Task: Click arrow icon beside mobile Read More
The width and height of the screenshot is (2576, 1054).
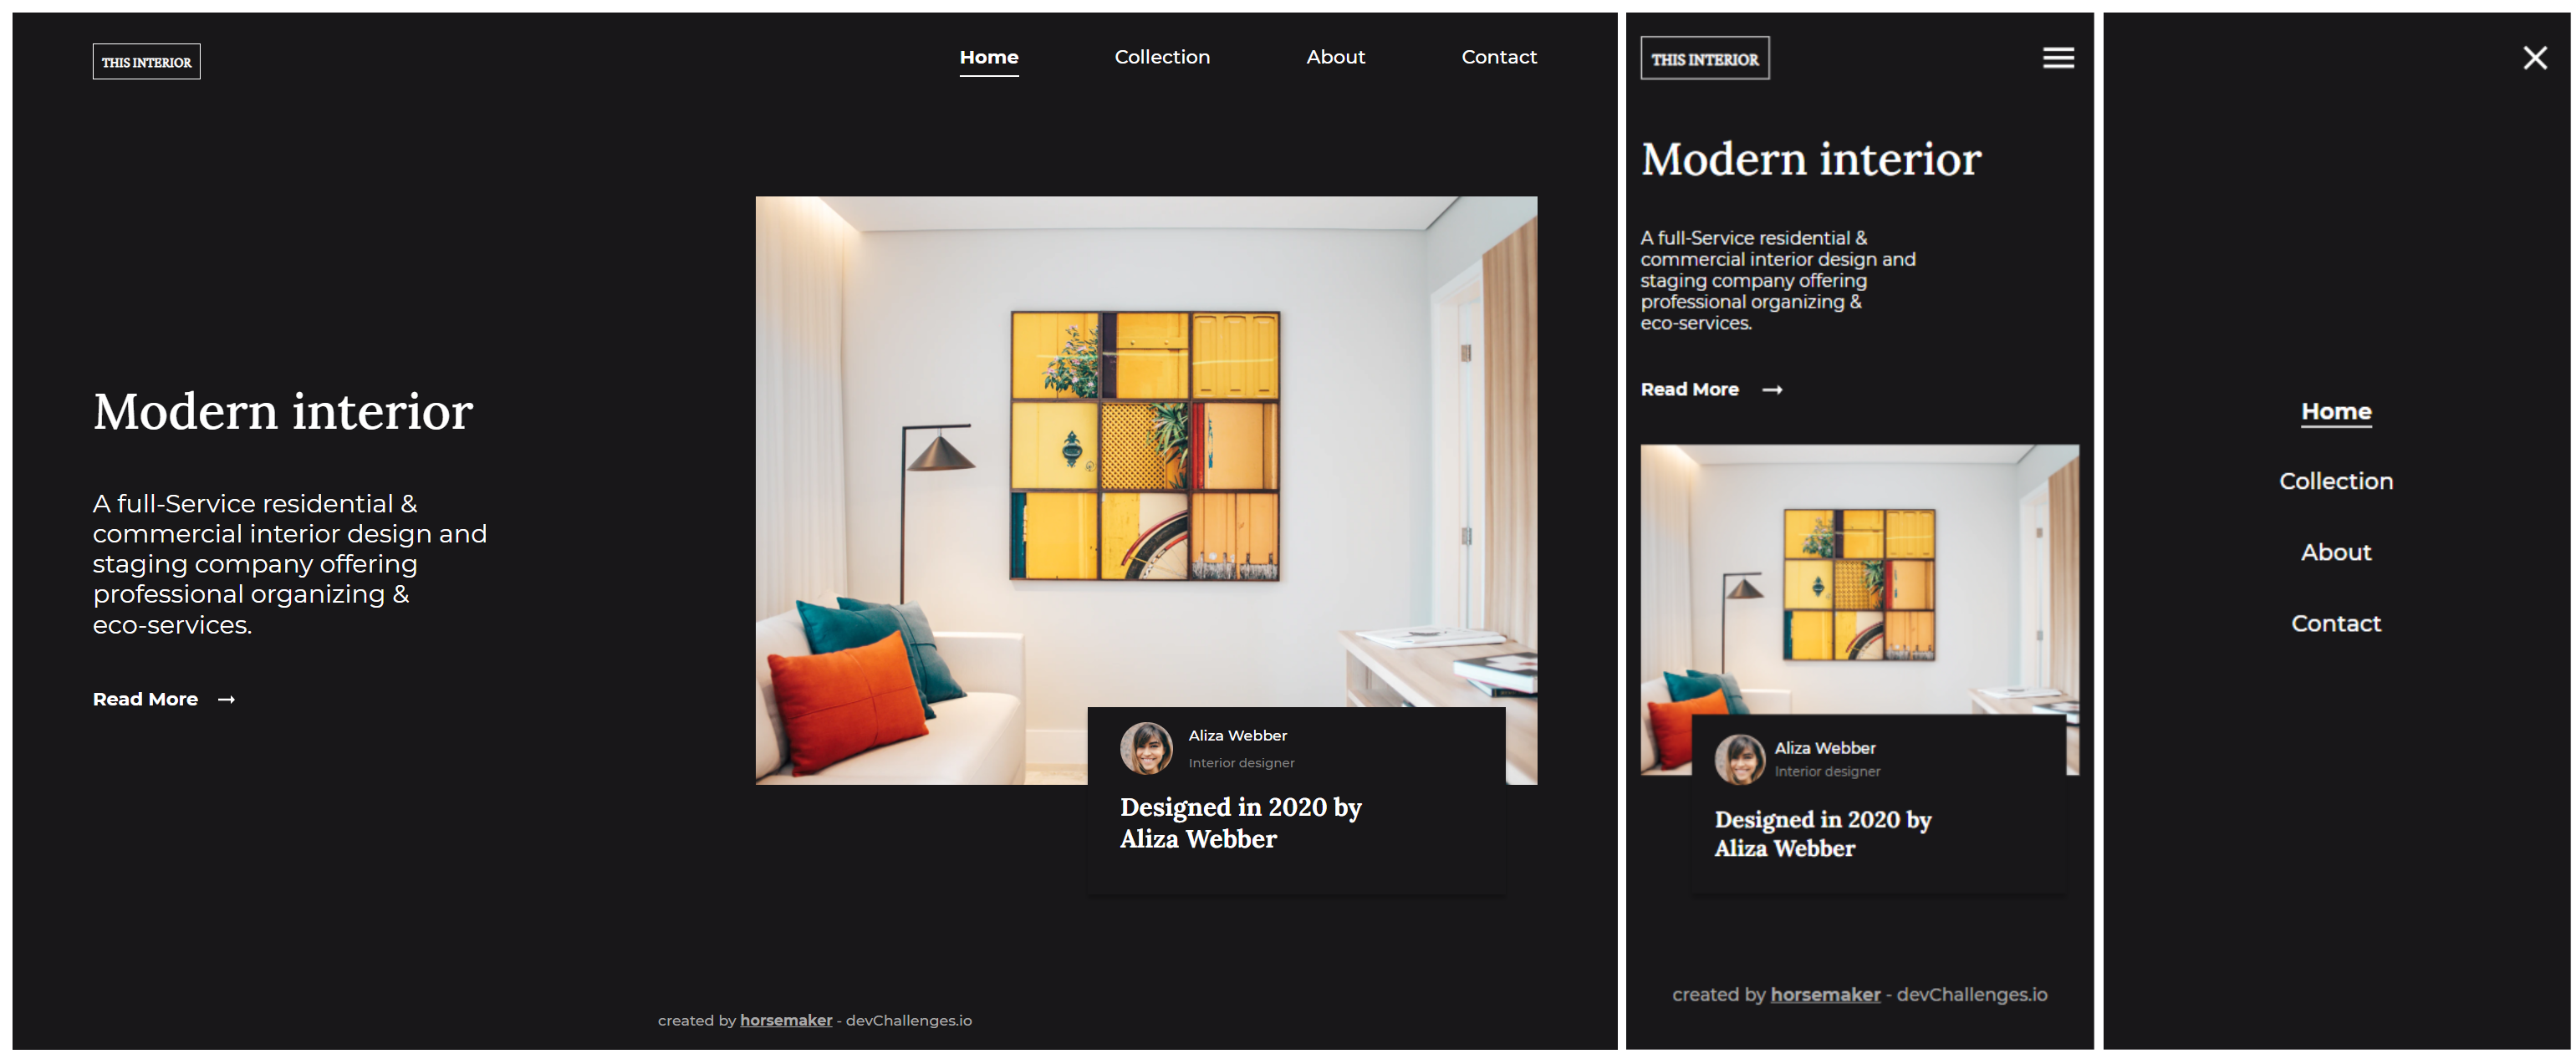Action: point(1772,390)
